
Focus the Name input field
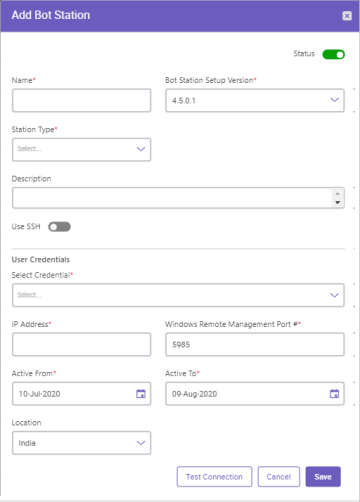pos(81,100)
